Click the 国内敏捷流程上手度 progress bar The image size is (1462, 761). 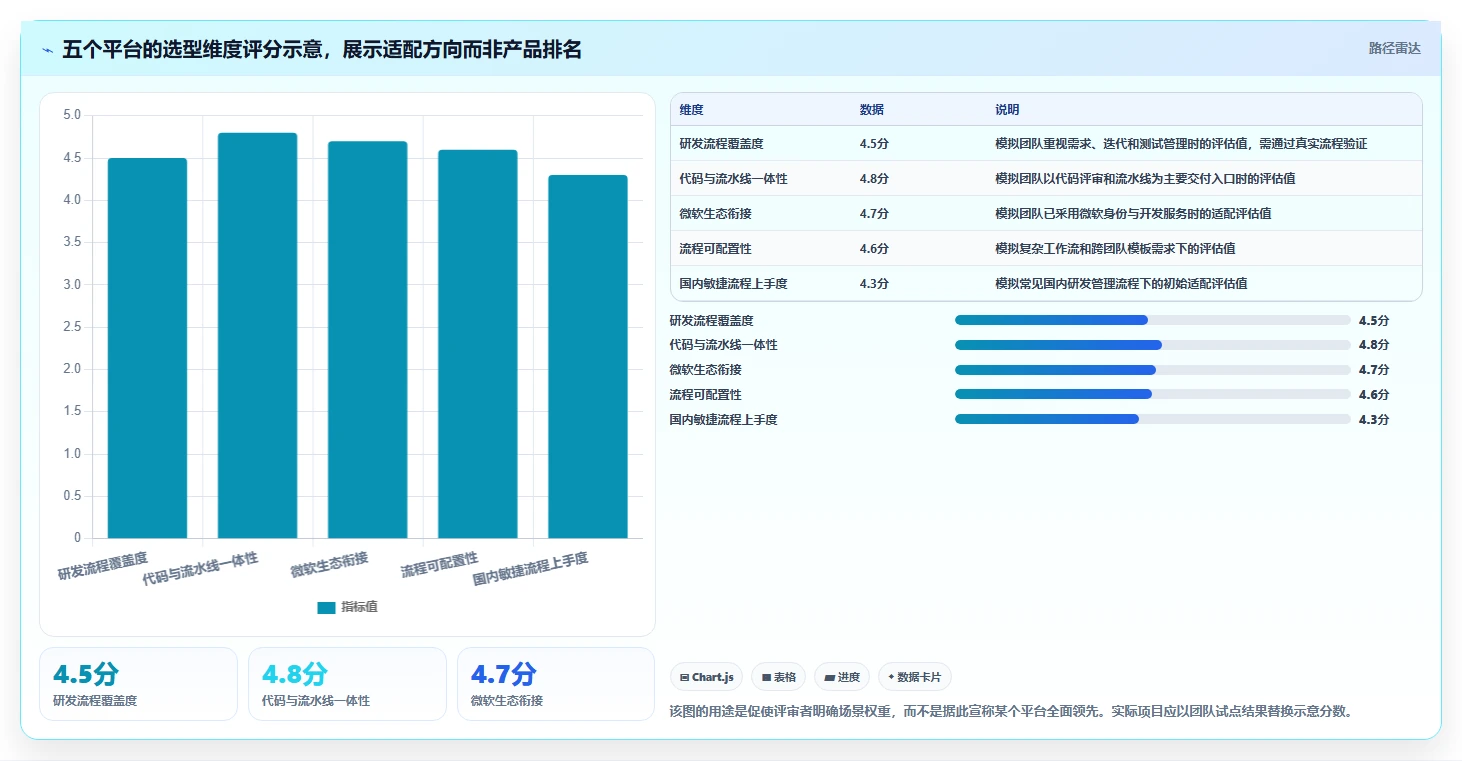[1152, 419]
